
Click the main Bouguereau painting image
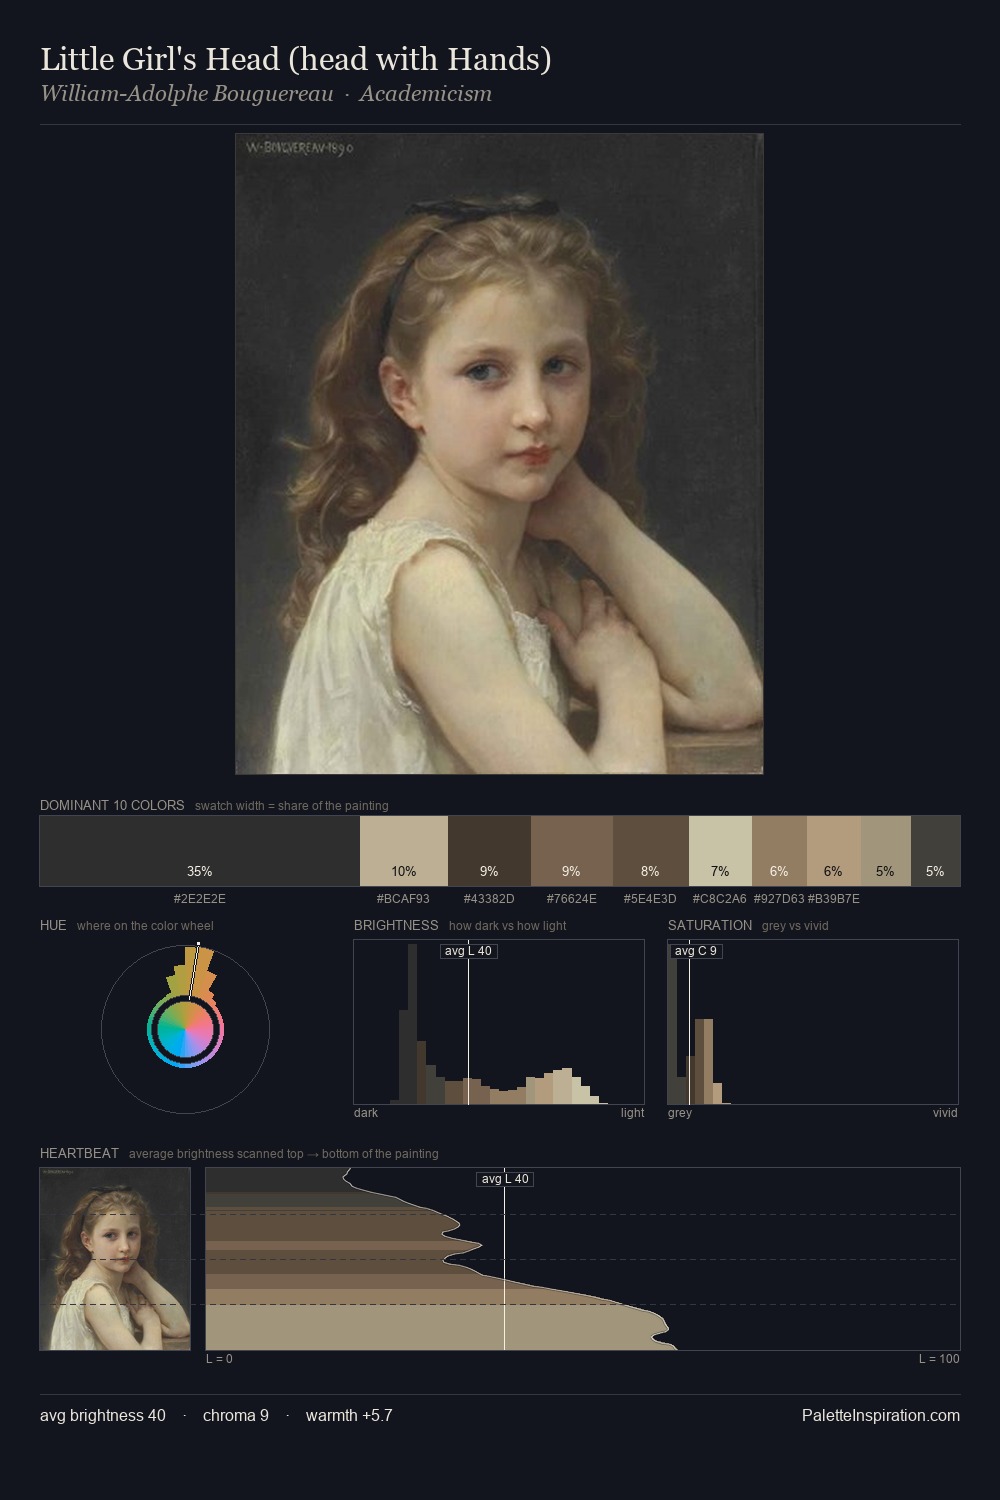point(499,454)
